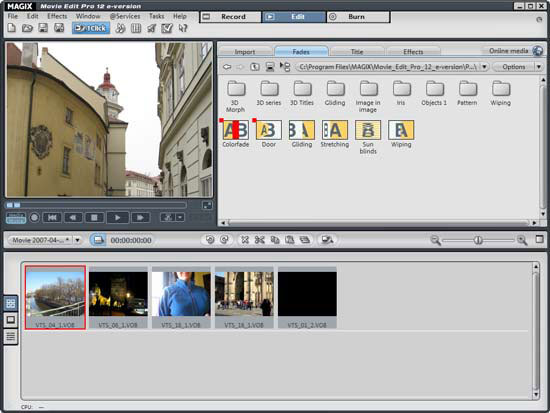Select the Stretching transition

335,134
